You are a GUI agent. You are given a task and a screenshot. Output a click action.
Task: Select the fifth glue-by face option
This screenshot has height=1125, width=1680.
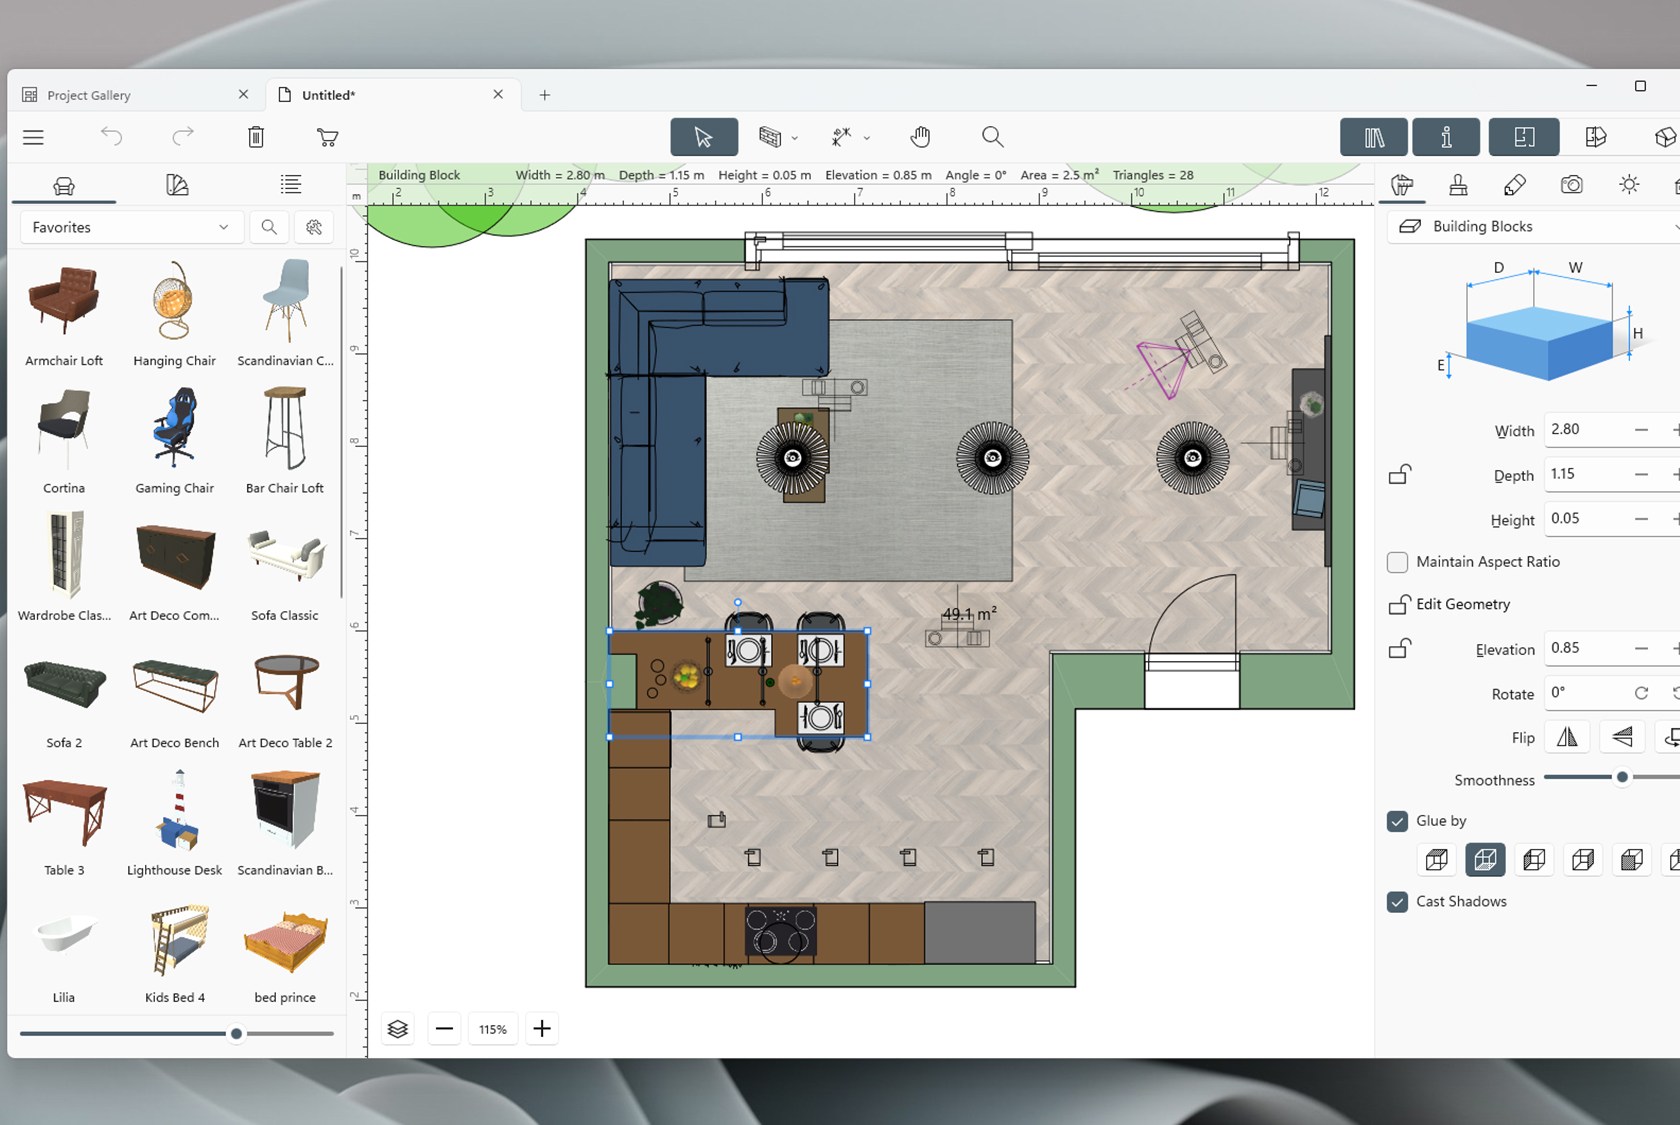[x=1632, y=860]
